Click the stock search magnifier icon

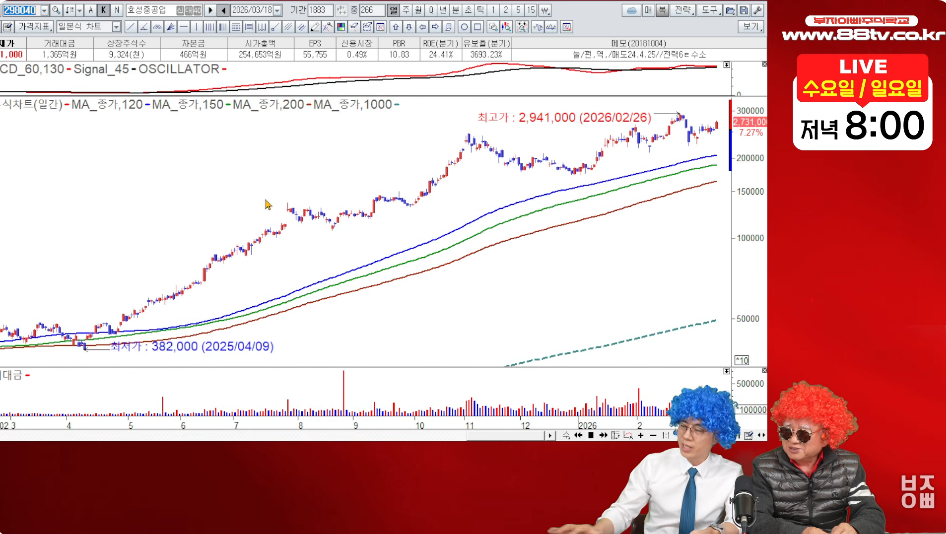click(x=56, y=10)
